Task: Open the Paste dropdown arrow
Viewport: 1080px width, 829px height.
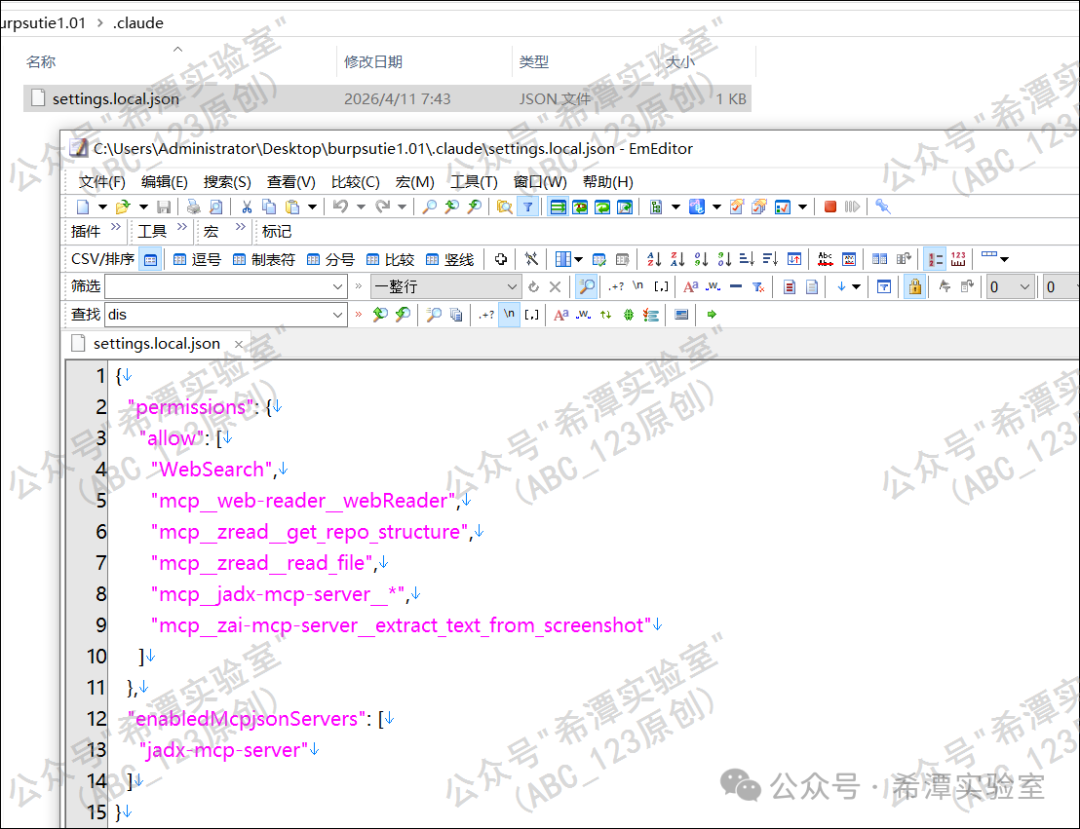Action: click(x=314, y=206)
